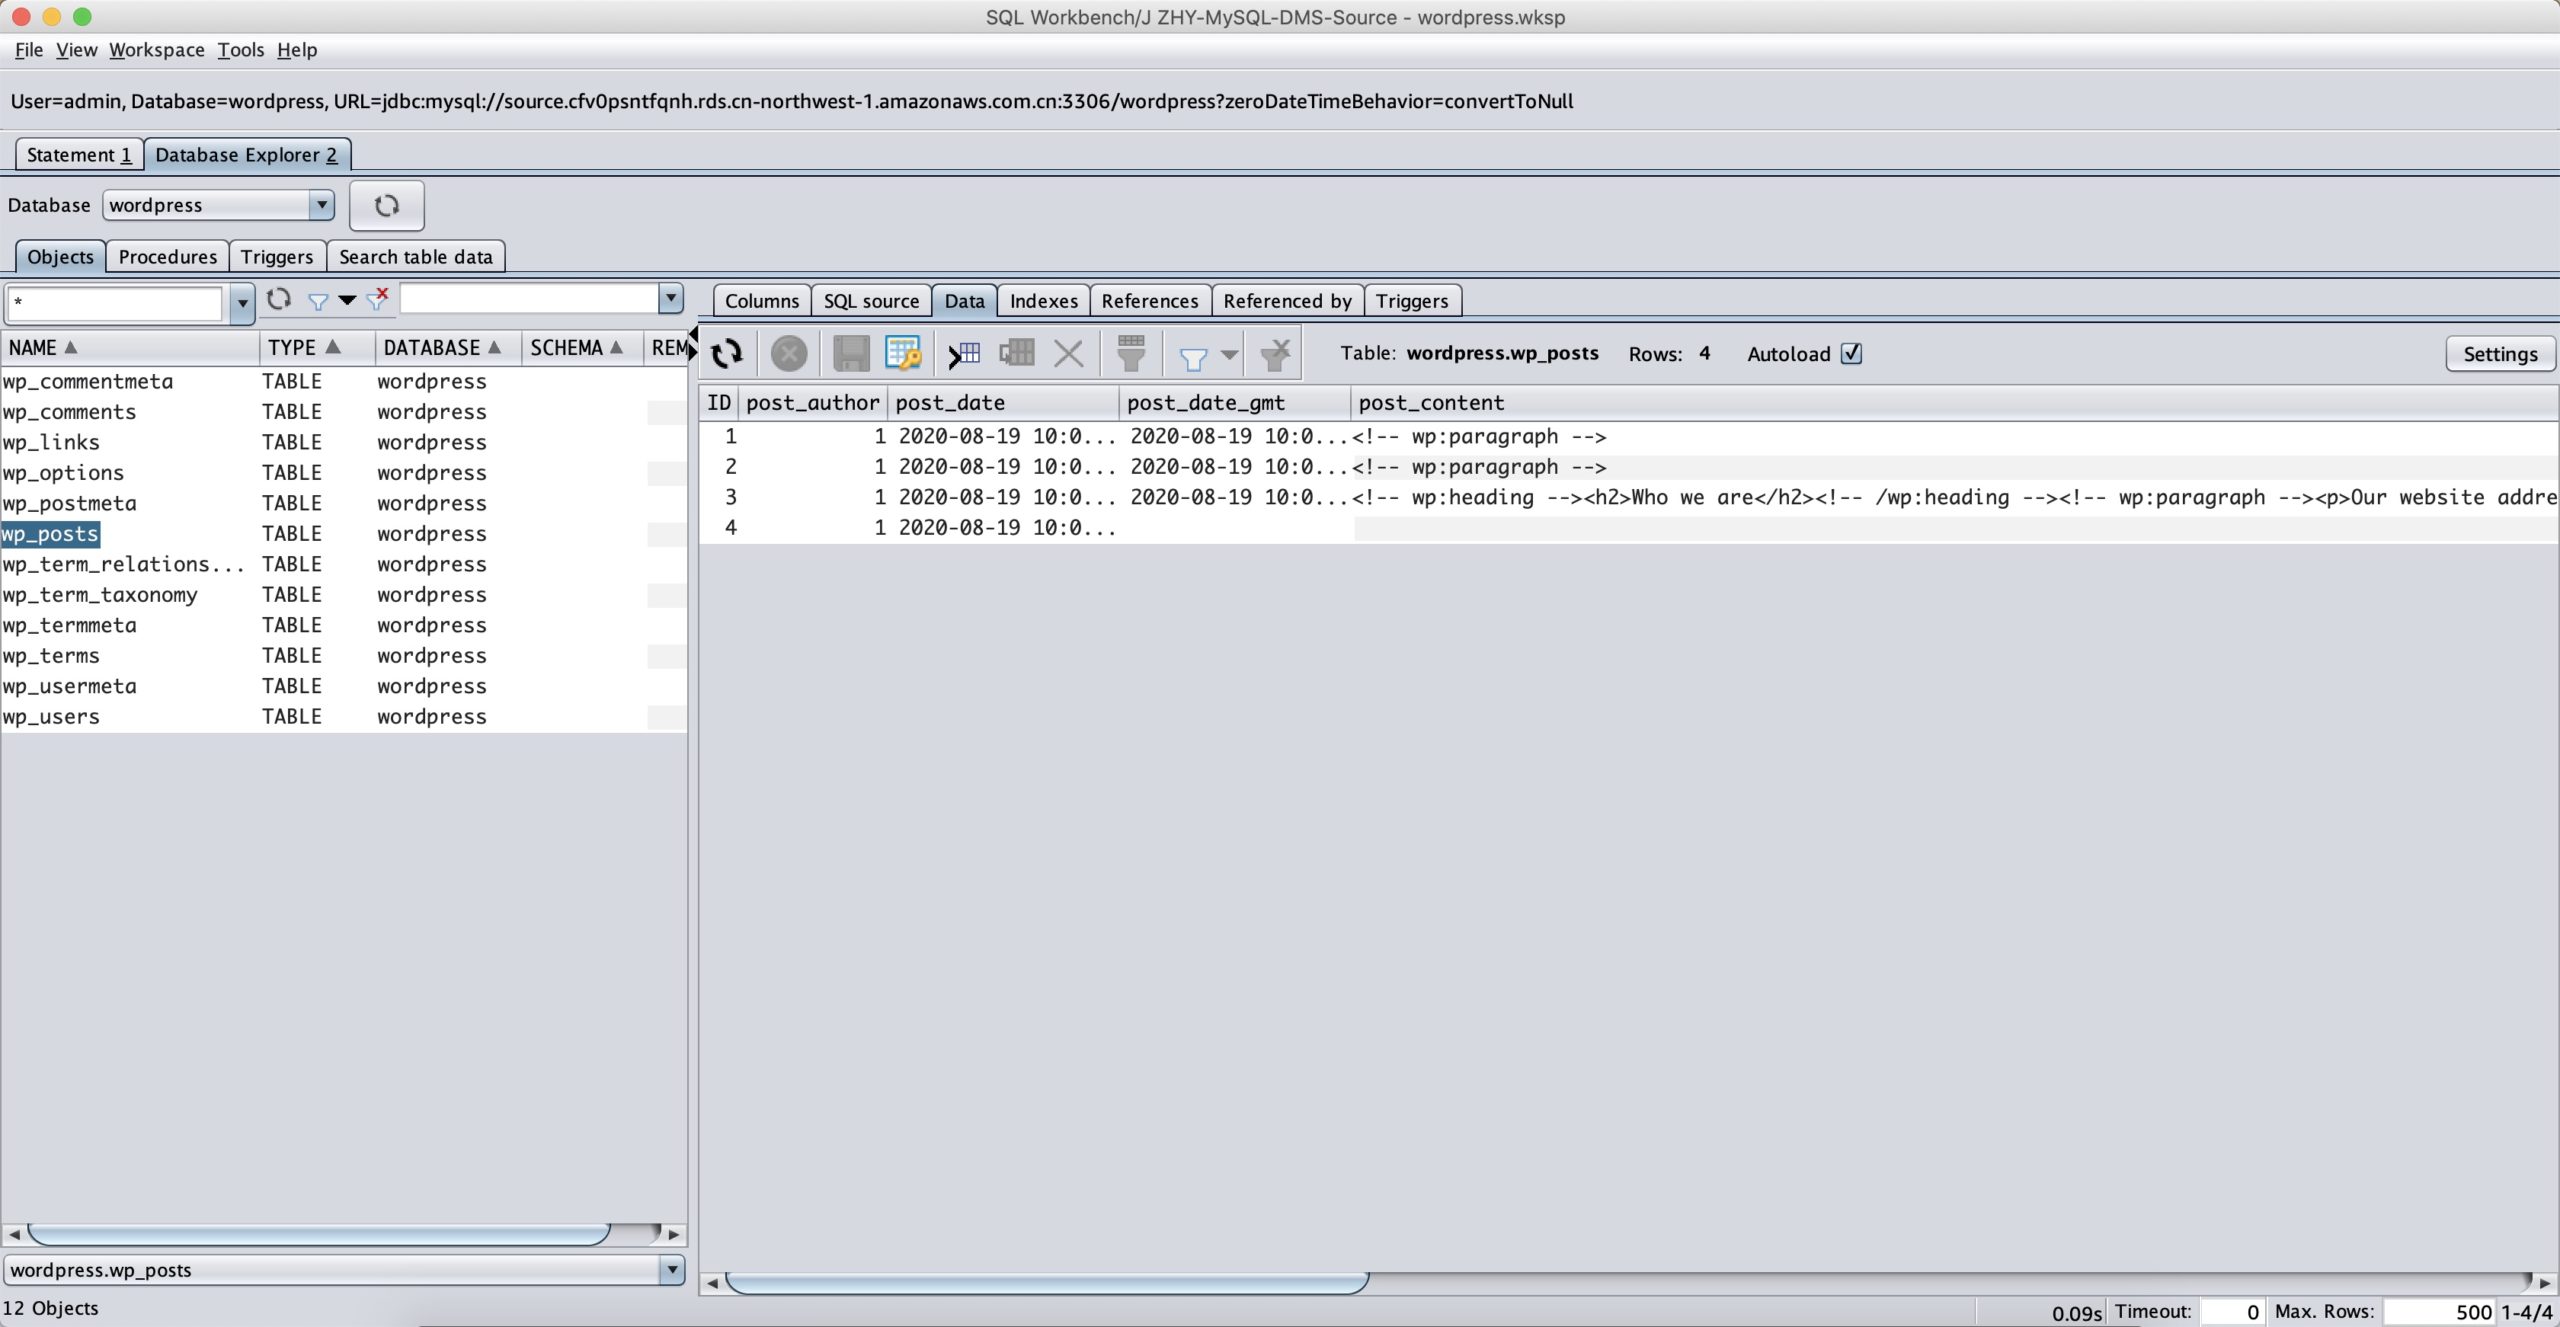Click the Settings button
Viewport: 2560px width, 1327px height.
2499,354
